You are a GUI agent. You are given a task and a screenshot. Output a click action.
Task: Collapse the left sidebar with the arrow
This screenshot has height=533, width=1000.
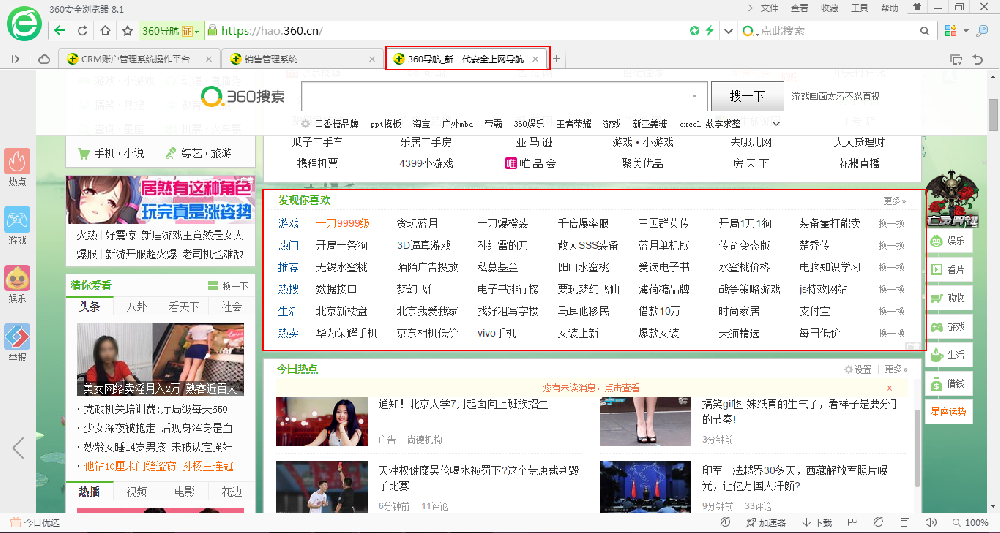click(18, 447)
